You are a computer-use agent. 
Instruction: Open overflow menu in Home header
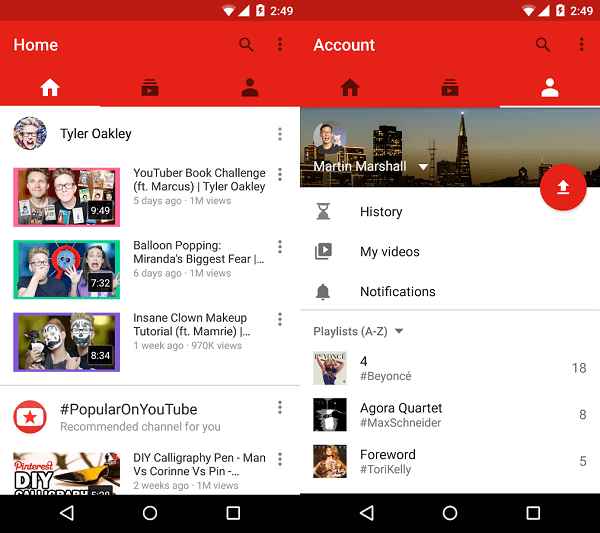pyautogui.click(x=280, y=45)
